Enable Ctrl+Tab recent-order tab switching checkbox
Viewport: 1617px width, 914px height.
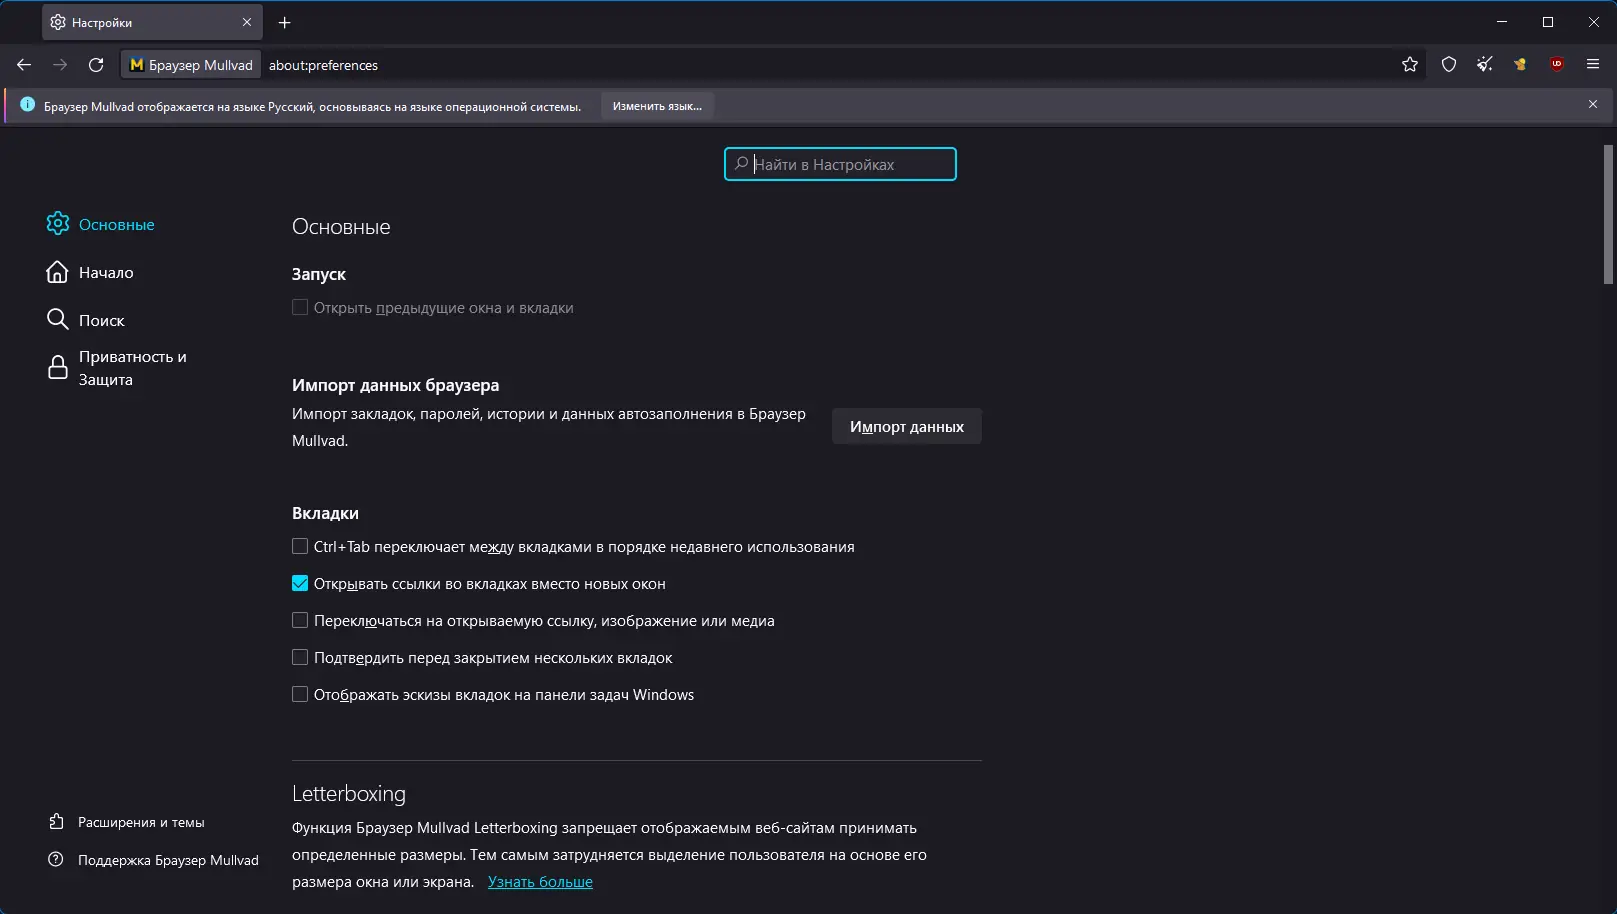tap(300, 546)
